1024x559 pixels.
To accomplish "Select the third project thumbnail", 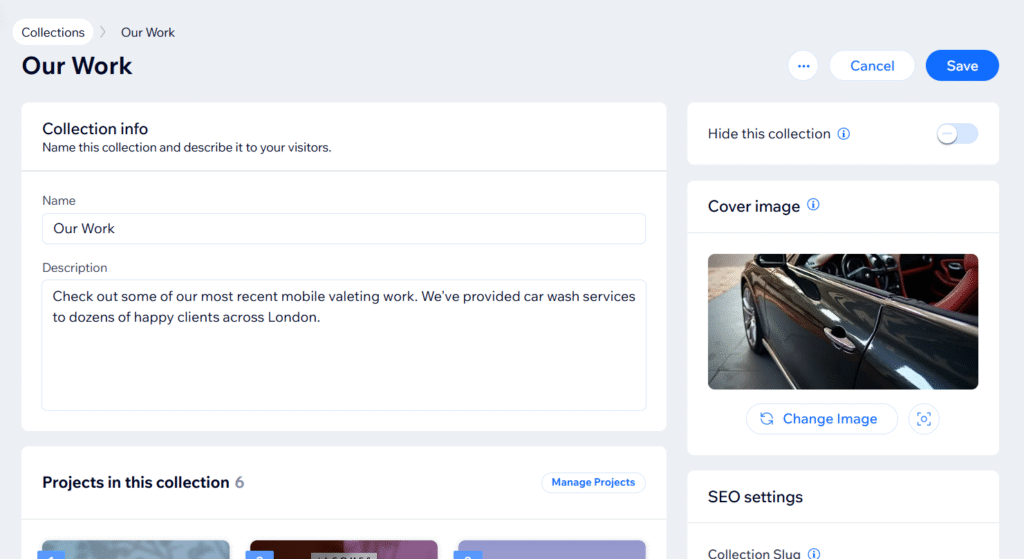I will [551, 549].
